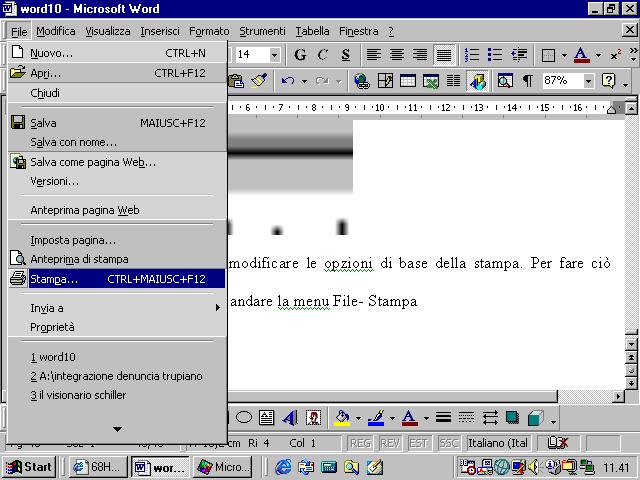Open the Formato menu

click(x=209, y=31)
